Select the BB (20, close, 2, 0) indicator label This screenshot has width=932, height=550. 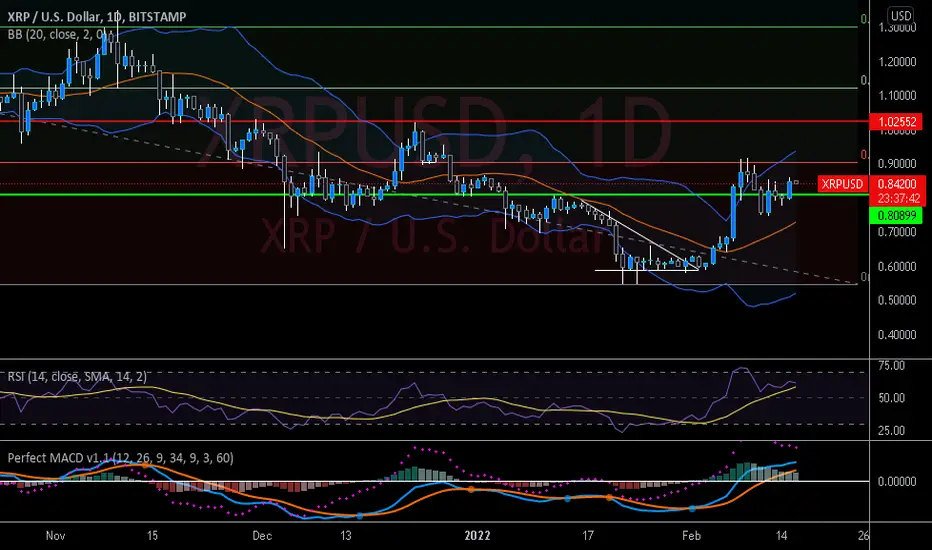tap(55, 34)
